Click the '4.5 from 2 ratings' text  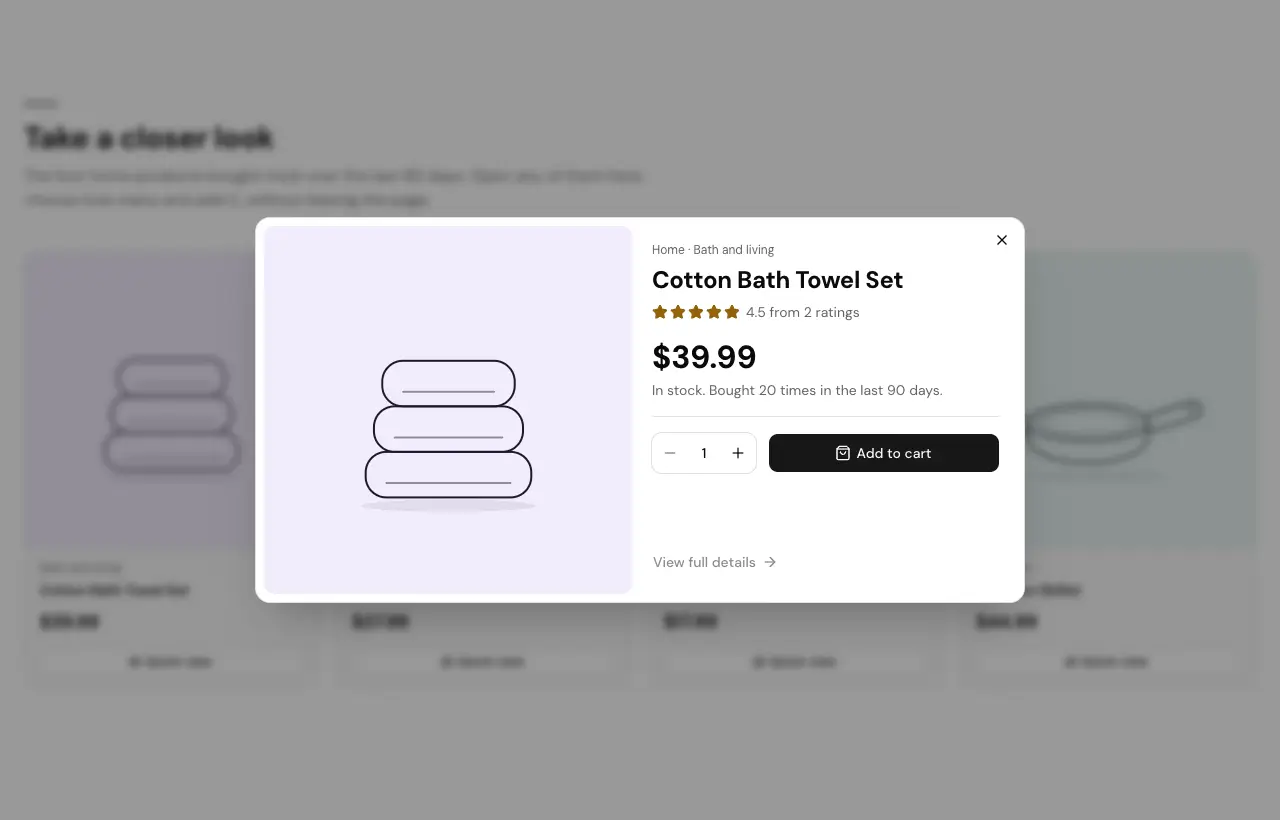(x=803, y=312)
